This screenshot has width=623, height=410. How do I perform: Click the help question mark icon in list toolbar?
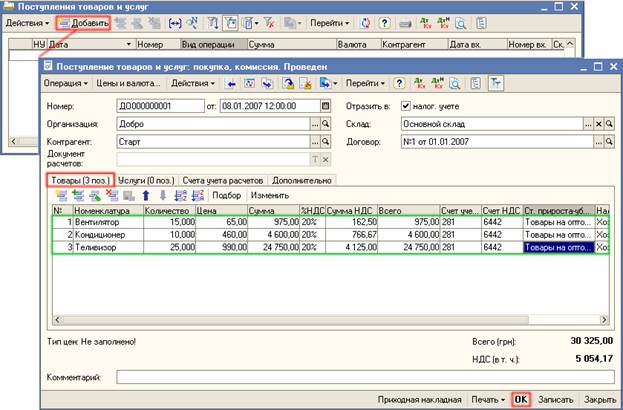pyautogui.click(x=385, y=21)
